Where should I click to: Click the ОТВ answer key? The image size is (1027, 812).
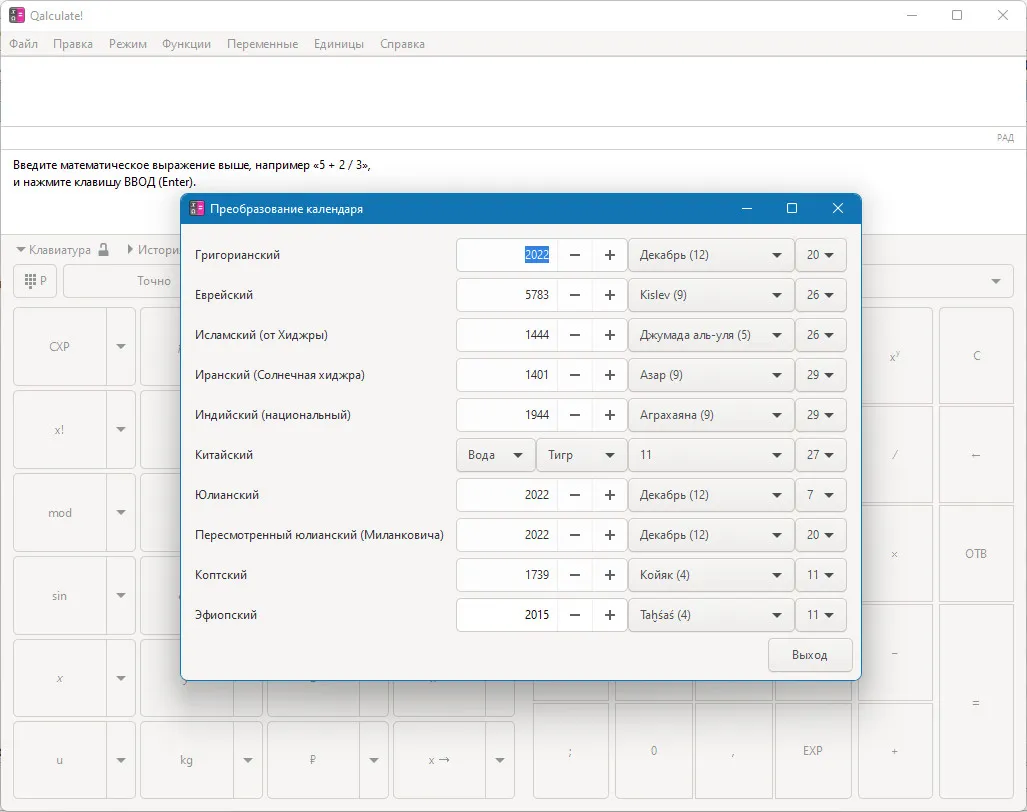coord(976,553)
